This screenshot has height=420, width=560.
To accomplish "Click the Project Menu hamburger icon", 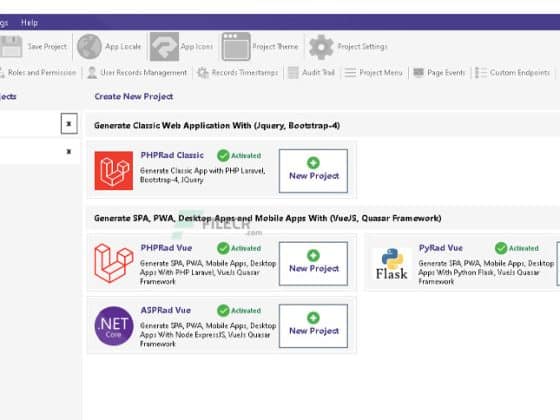I will tap(350, 73).
